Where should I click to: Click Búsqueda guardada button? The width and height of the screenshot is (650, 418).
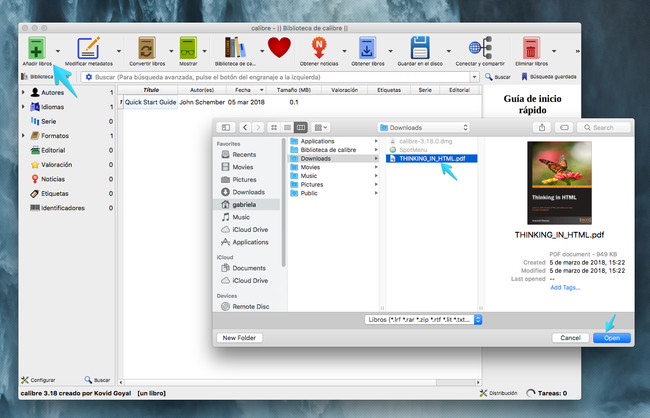click(548, 77)
